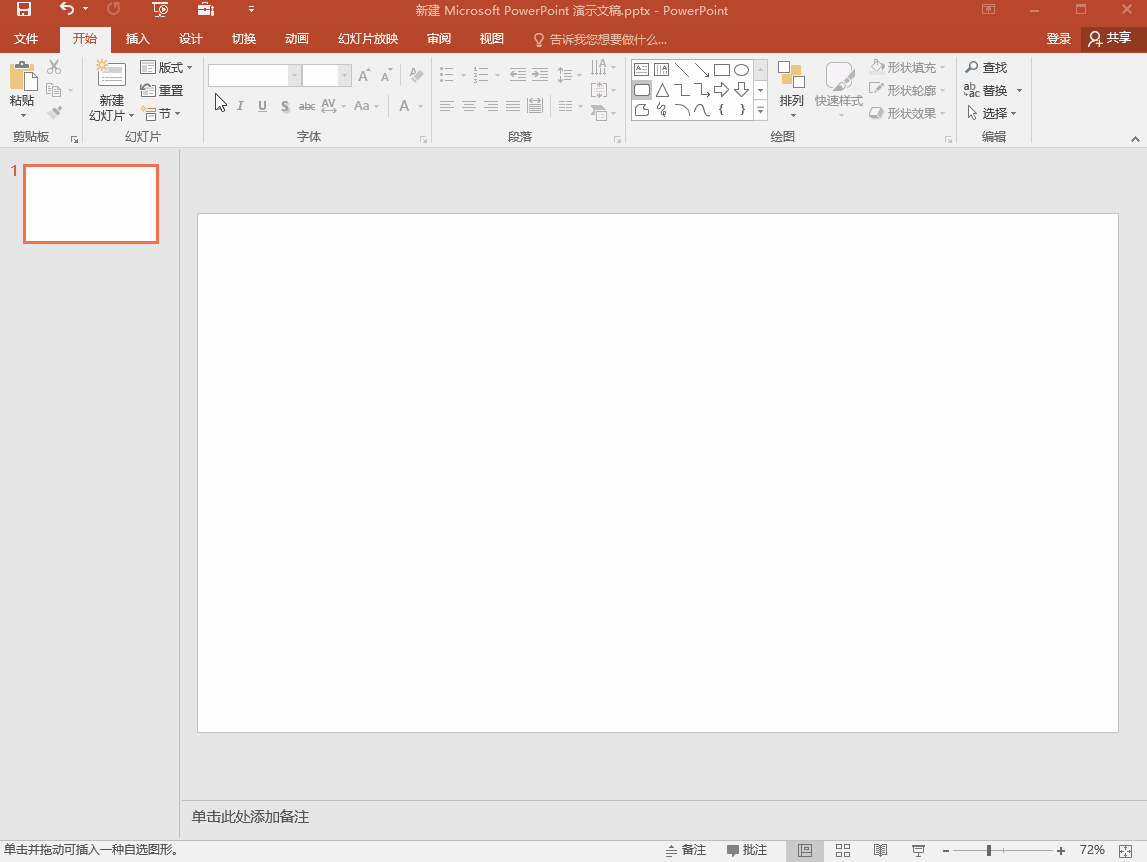Screen dimensions: 1147x862
Task: Expand the shapes gallery with More arrow
Action: (x=761, y=110)
